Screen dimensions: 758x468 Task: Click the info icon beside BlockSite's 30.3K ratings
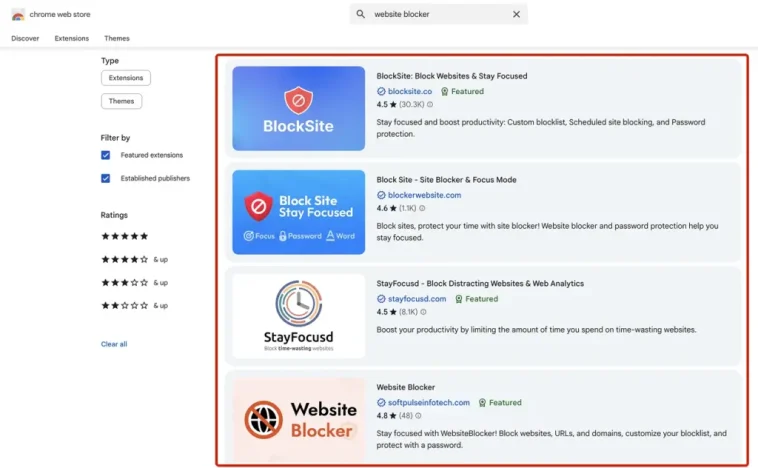[x=430, y=104]
